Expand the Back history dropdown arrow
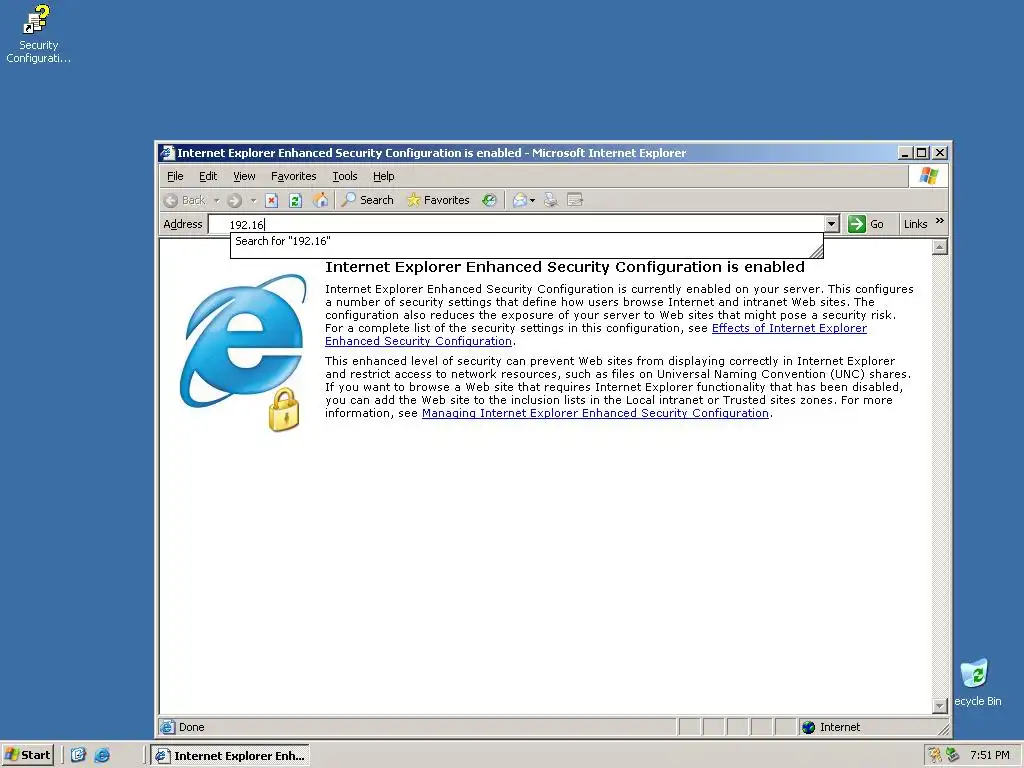This screenshot has height=768, width=1024. coord(216,200)
